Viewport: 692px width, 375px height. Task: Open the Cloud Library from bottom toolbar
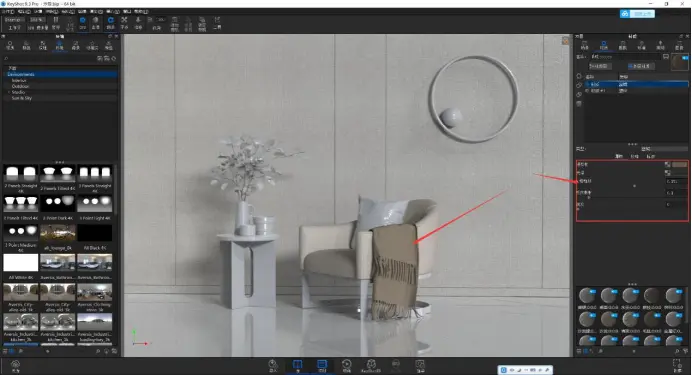[15, 365]
